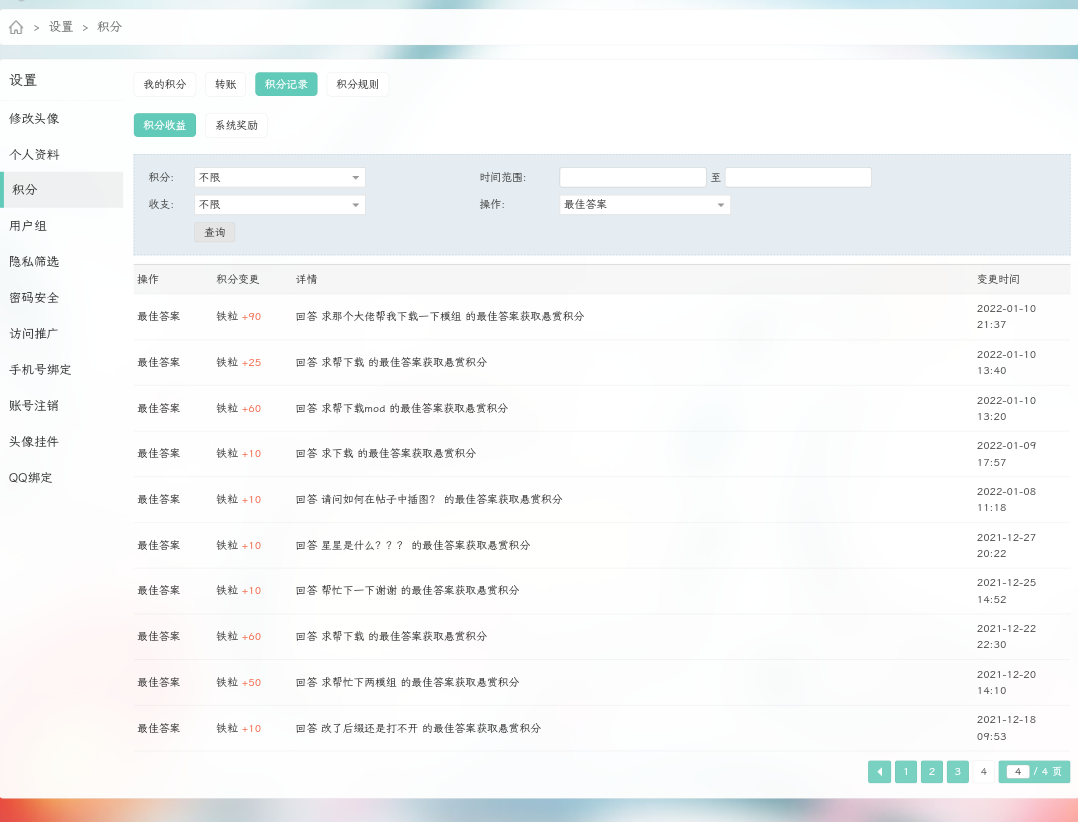
Task: Go to page 3 in pagination
Action: click(958, 772)
